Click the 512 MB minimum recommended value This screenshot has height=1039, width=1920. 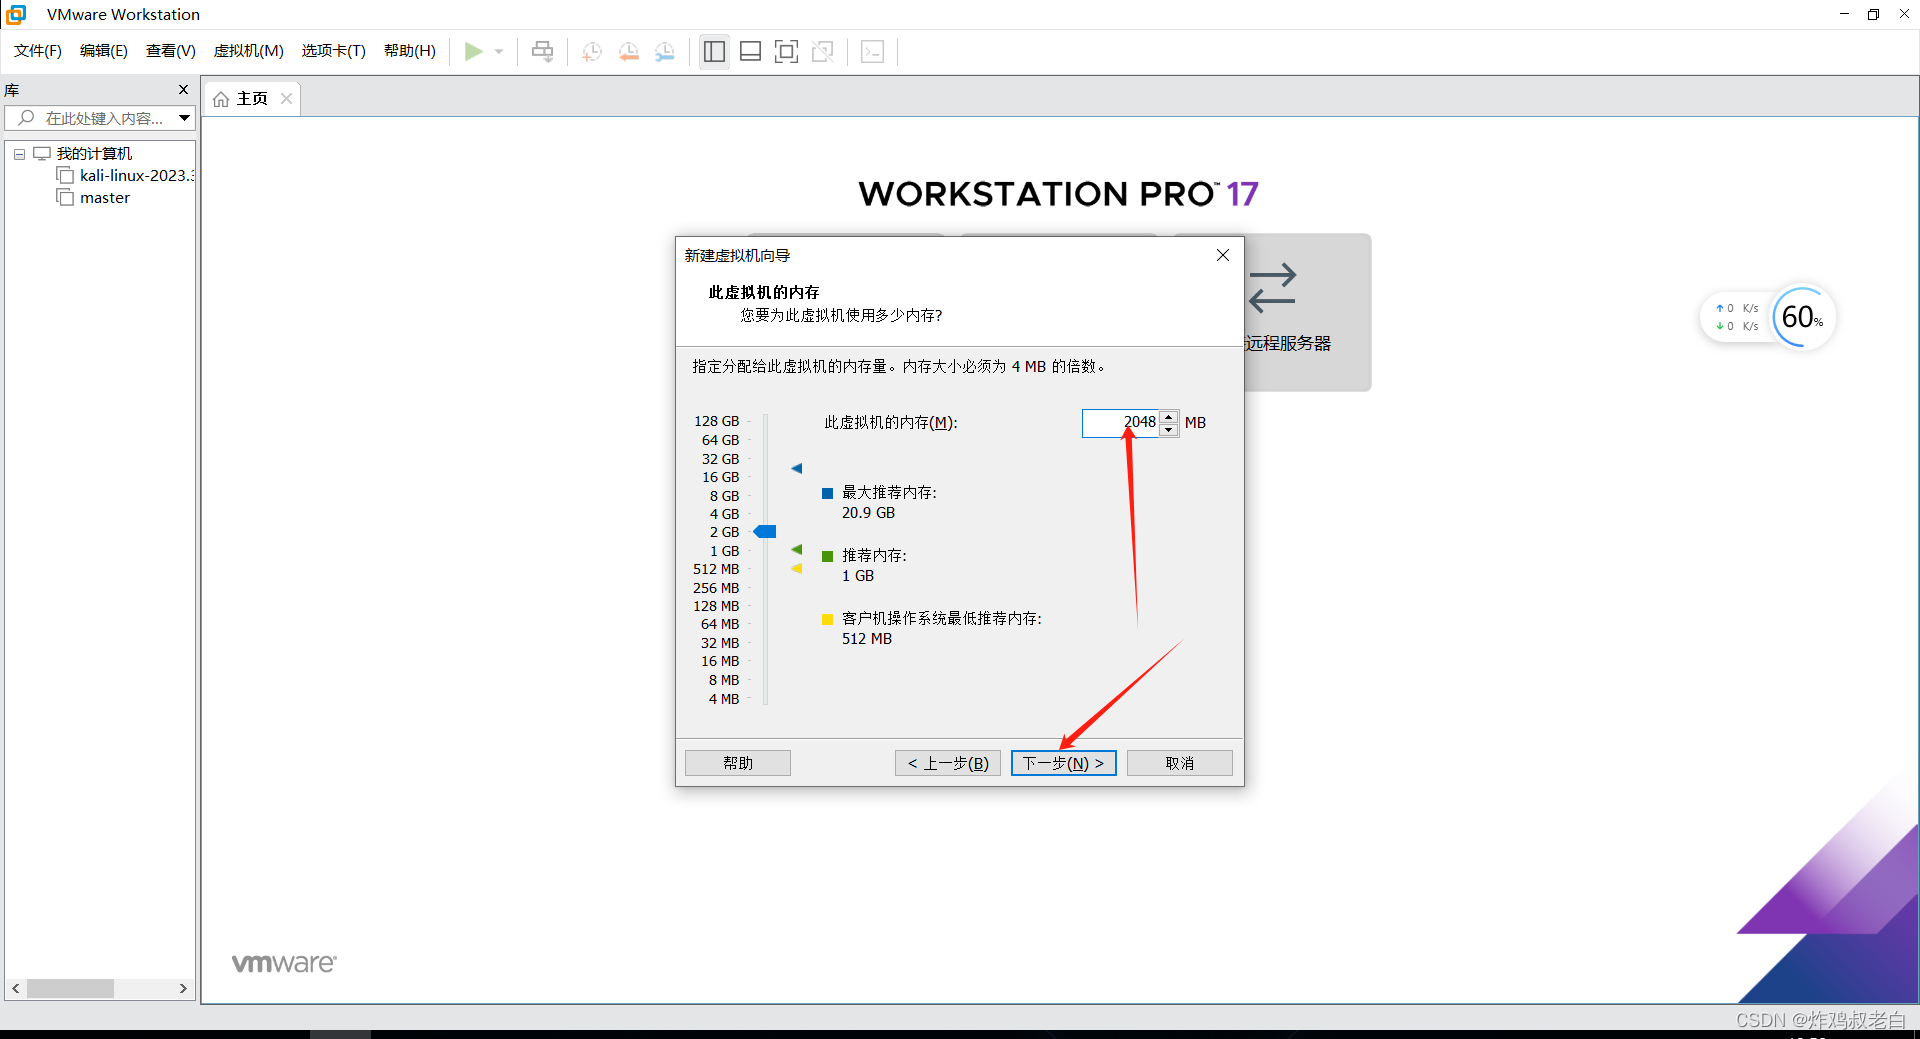(867, 639)
